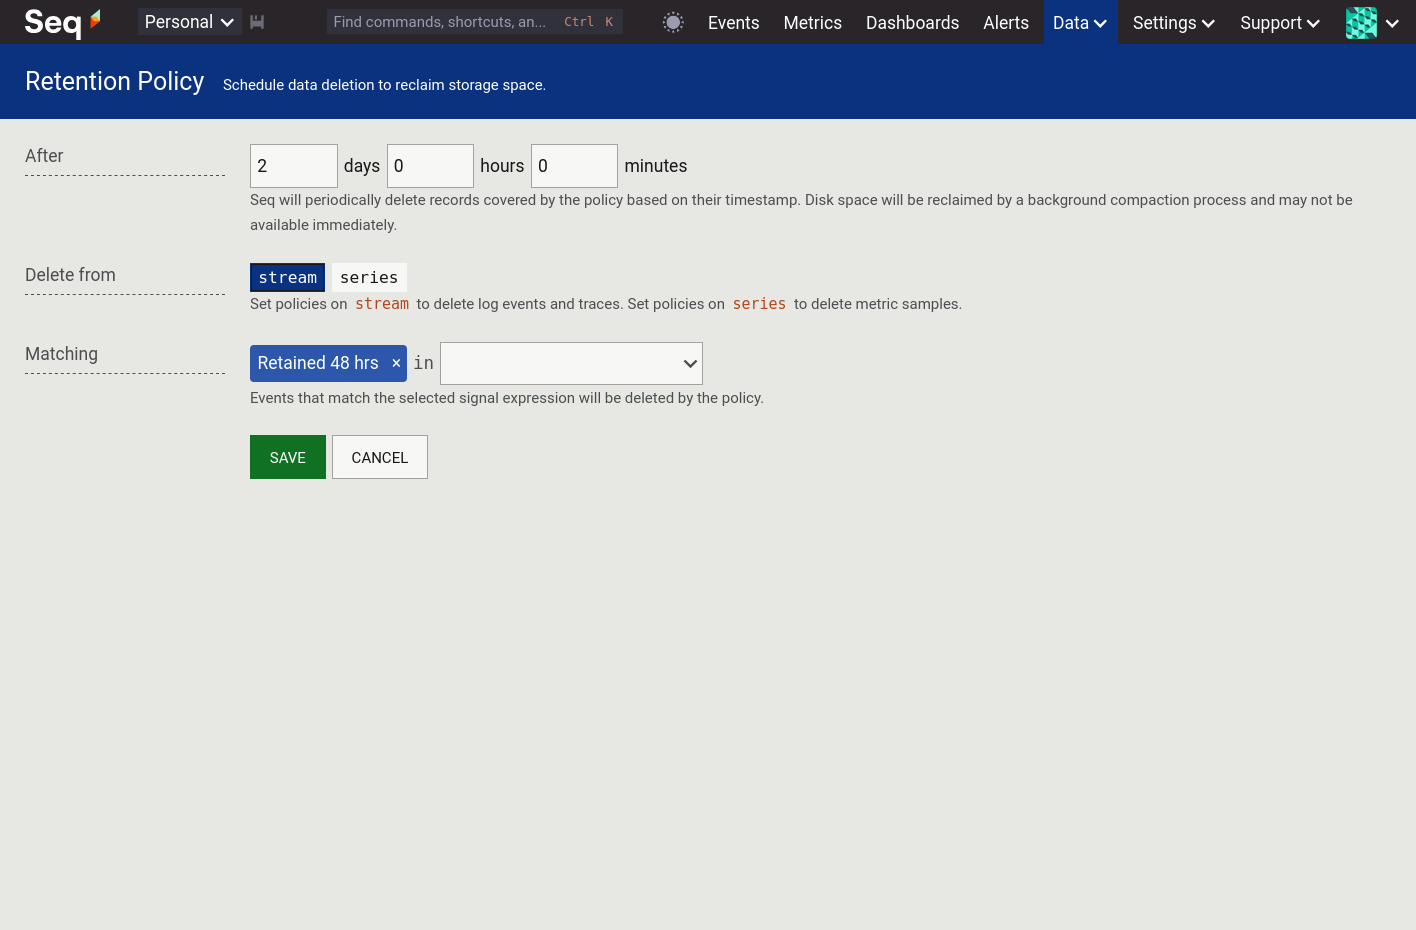1416x930 pixels.
Task: Open the Support menu
Action: coord(1280,22)
